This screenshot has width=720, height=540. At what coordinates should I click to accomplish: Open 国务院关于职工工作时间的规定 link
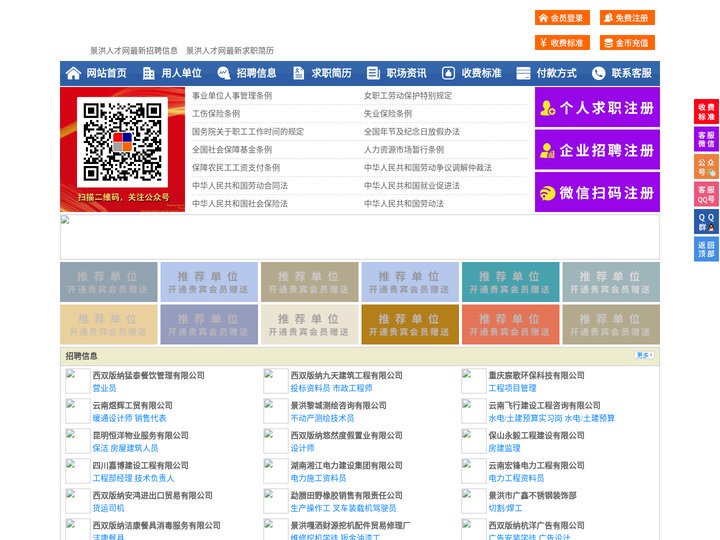248,131
